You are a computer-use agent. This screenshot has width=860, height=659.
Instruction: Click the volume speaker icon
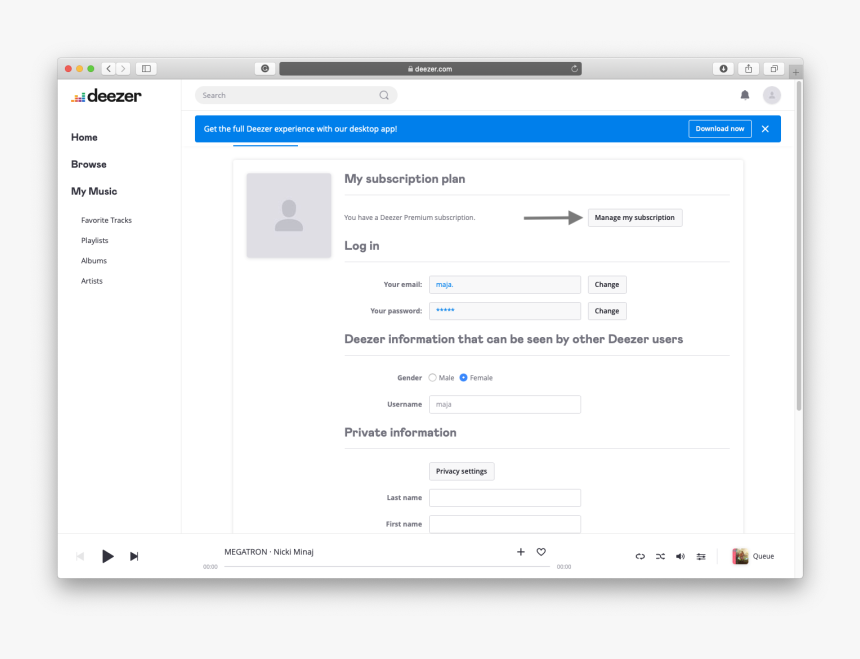[x=680, y=557]
